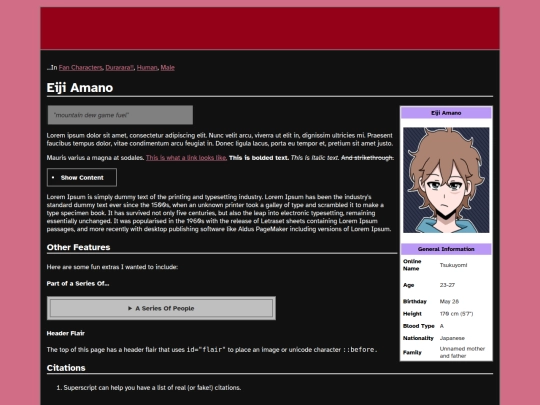Select the Tsukuyomi online name value
The width and height of the screenshot is (540, 405).
coord(453,265)
